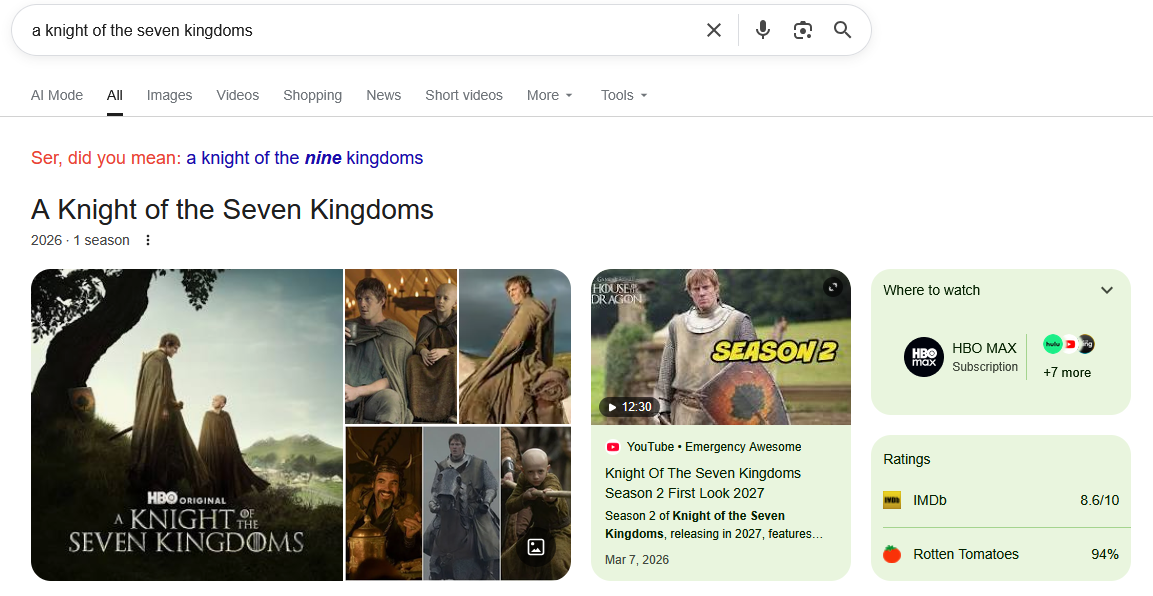Follow the 'a knight of the nine kingdoms' suggestion
Viewport: 1153px width, 596px height.
[304, 158]
